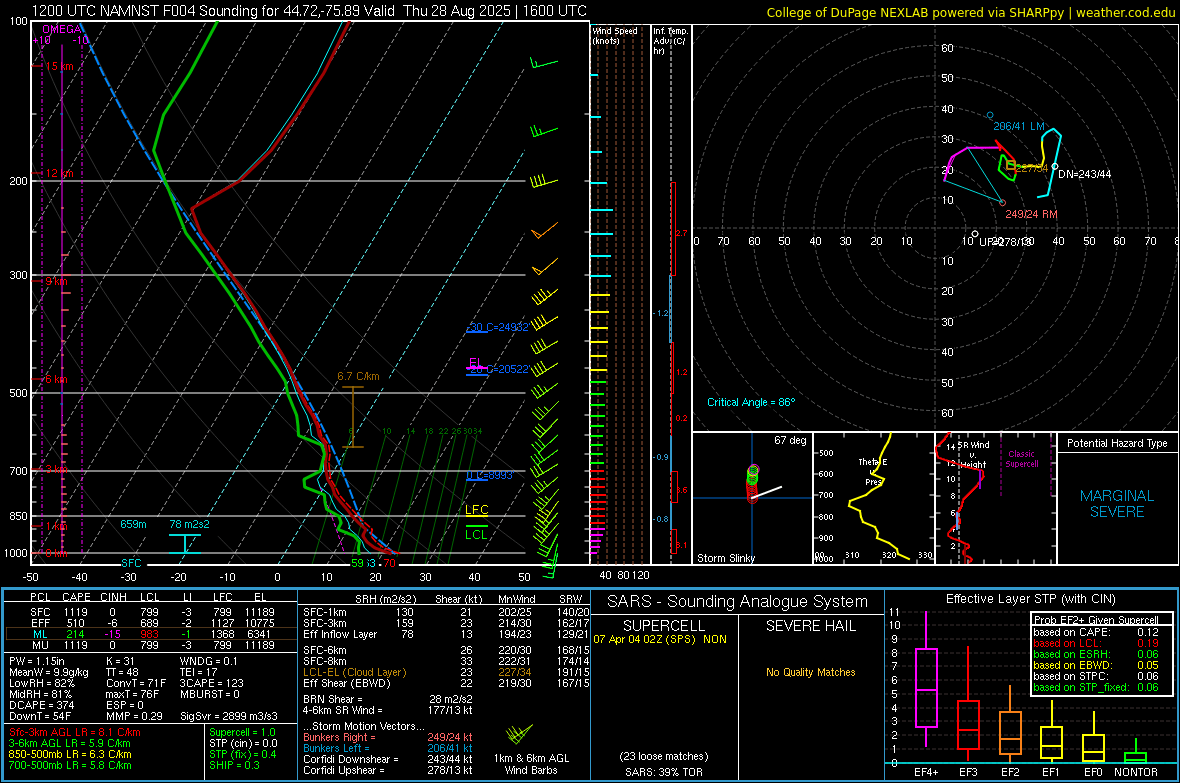Click the yellow 'LFC' label on the skew-T
This screenshot has width=1180, height=783.
point(476,510)
